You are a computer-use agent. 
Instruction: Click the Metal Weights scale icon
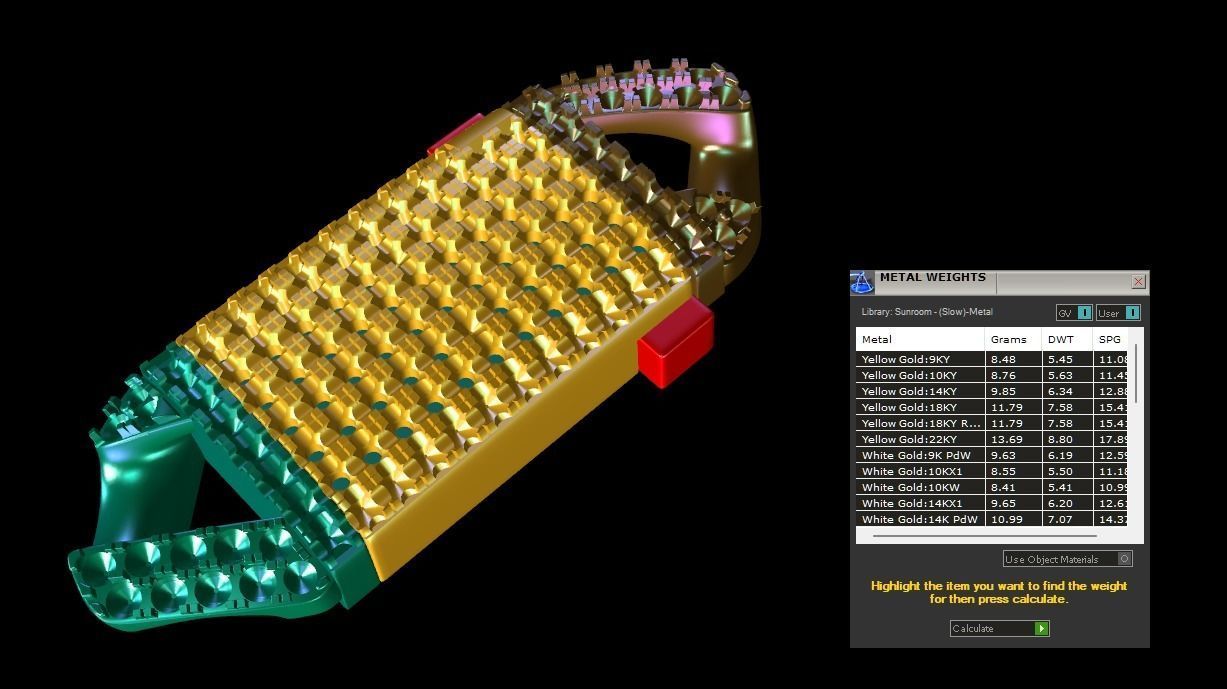862,282
